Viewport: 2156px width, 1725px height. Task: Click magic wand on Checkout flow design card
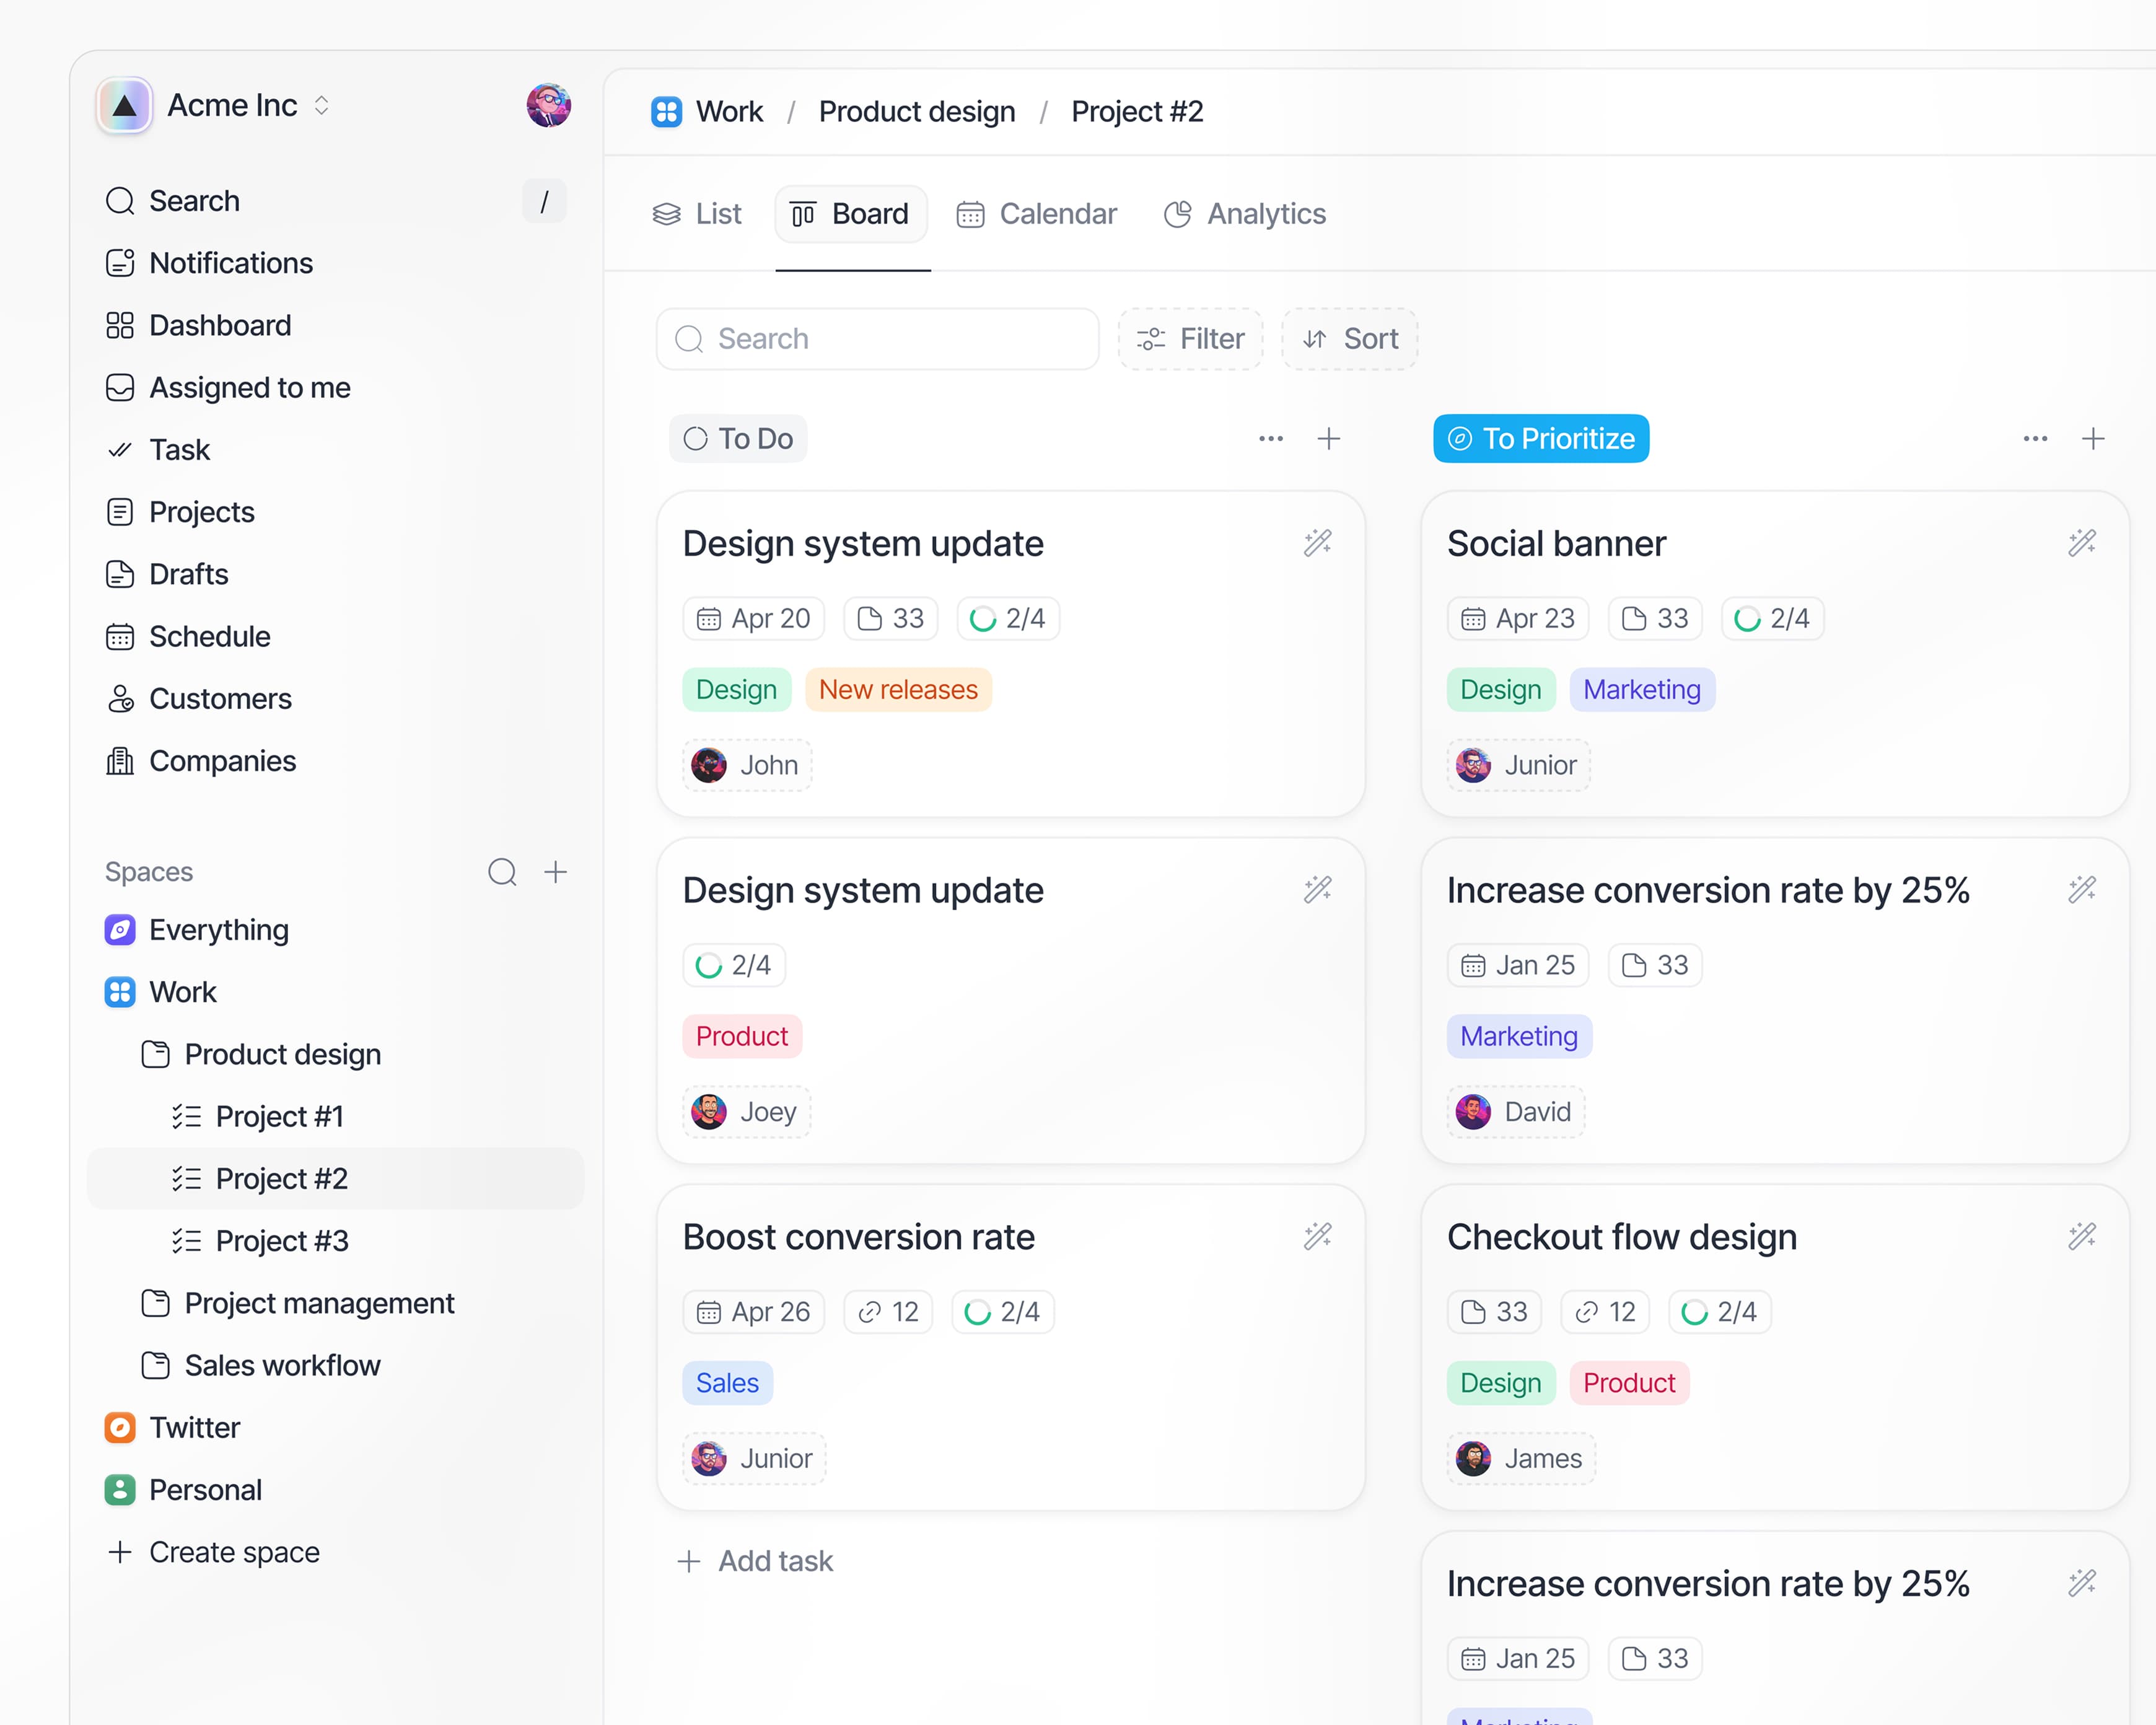pos(2082,1237)
